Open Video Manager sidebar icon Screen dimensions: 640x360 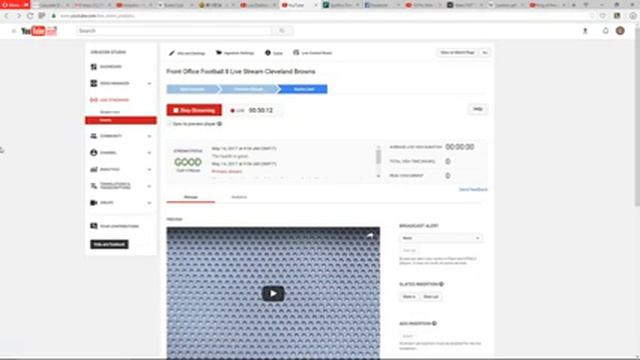tap(94, 83)
